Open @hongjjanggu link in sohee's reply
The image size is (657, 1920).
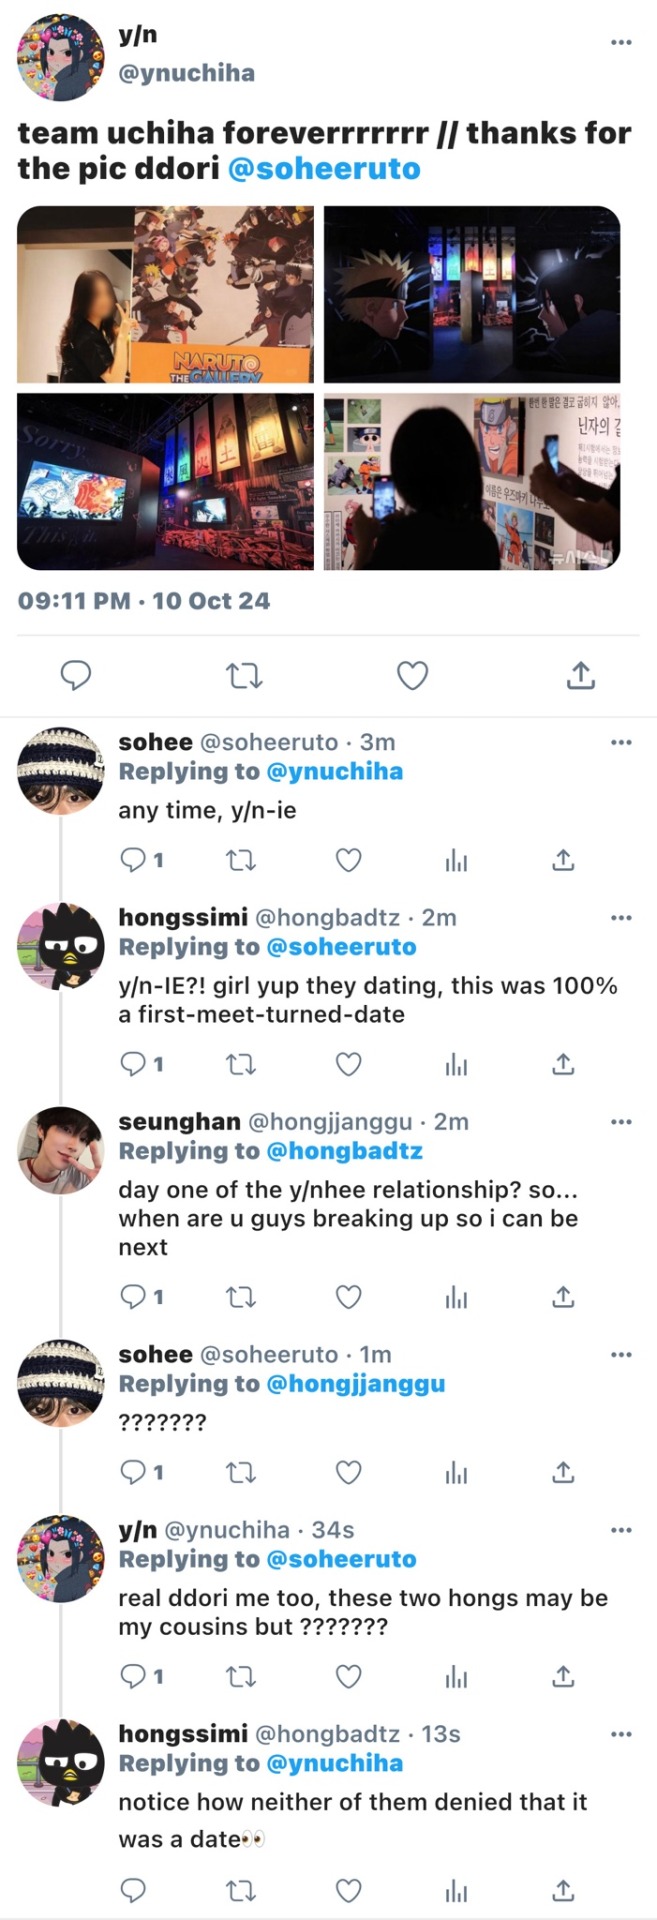(353, 1384)
